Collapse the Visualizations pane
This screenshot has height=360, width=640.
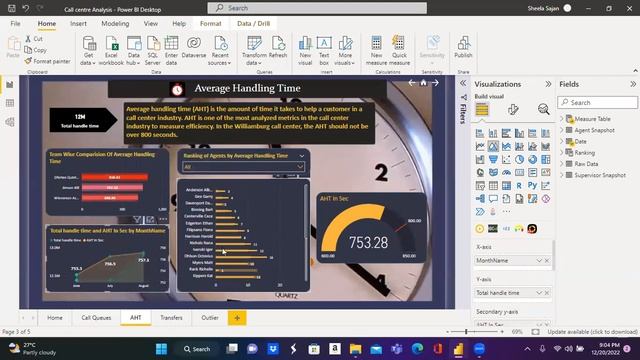tap(548, 84)
